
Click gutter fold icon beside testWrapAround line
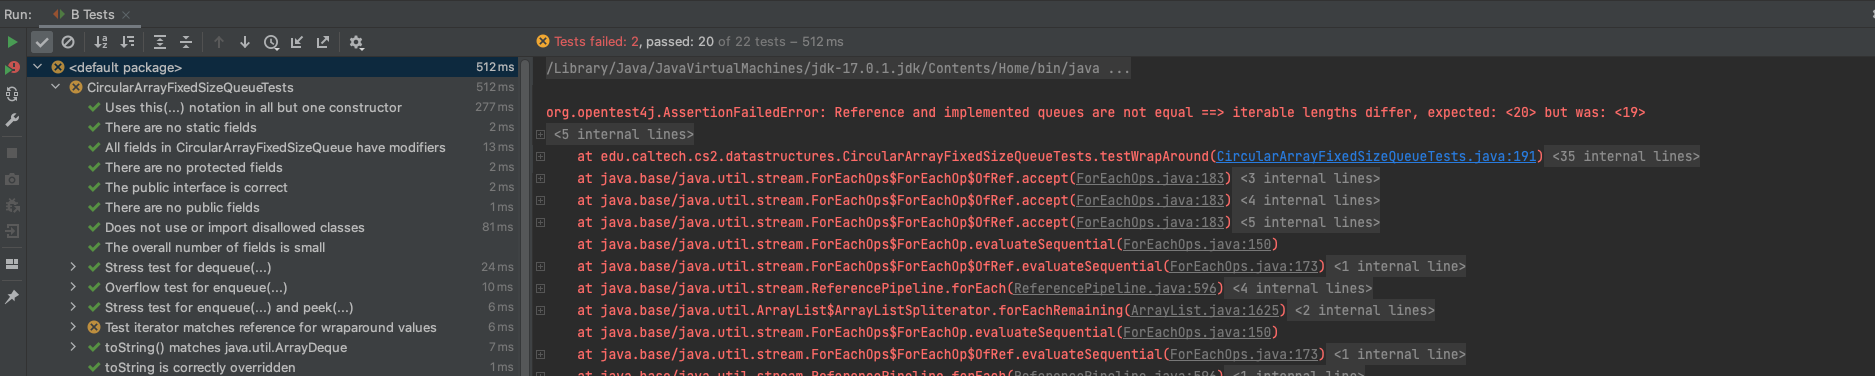(x=540, y=156)
